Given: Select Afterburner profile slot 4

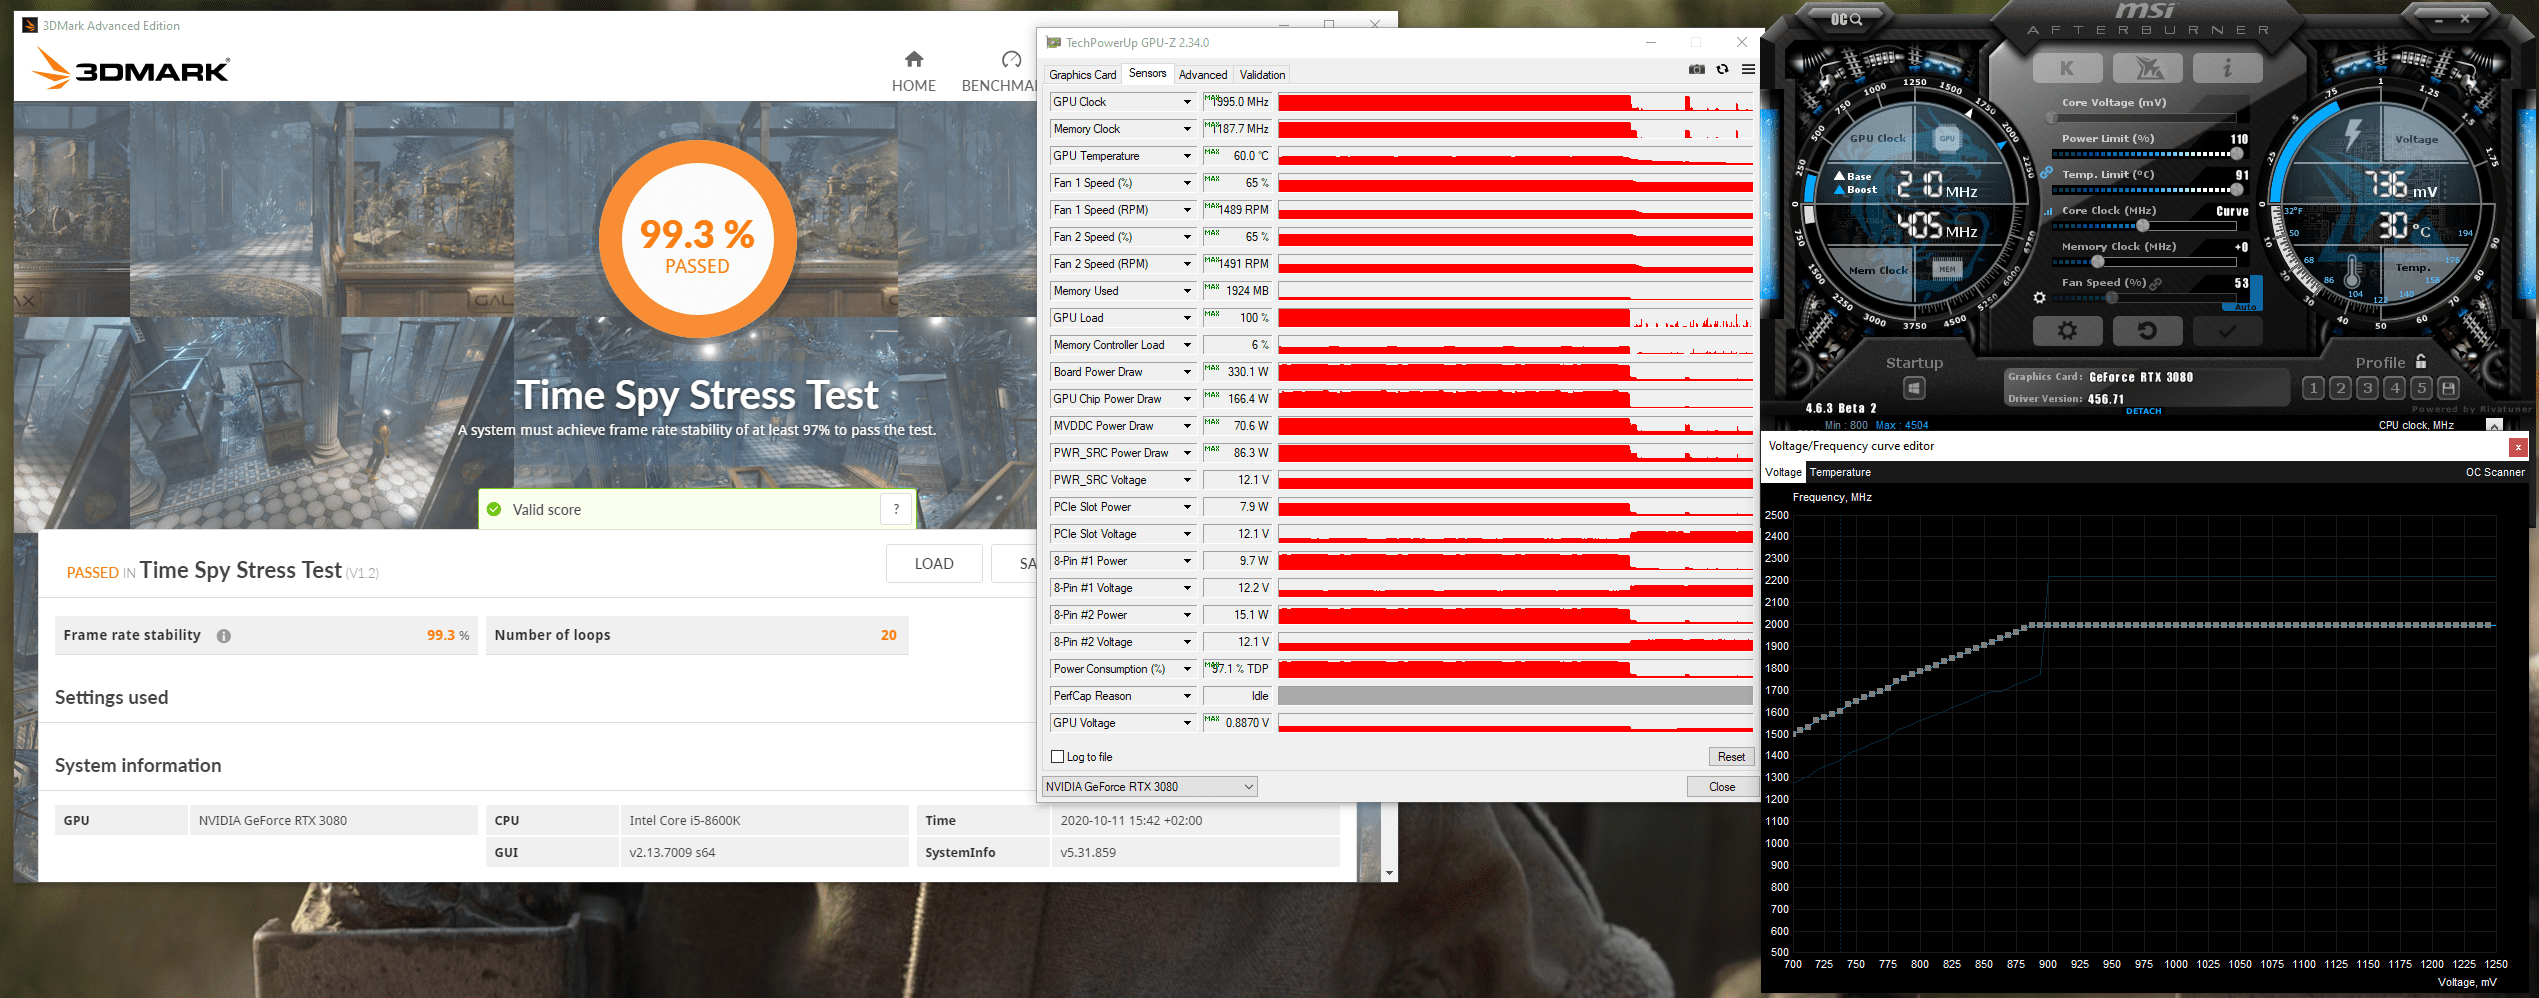Looking at the screenshot, I should pyautogui.click(x=2394, y=388).
